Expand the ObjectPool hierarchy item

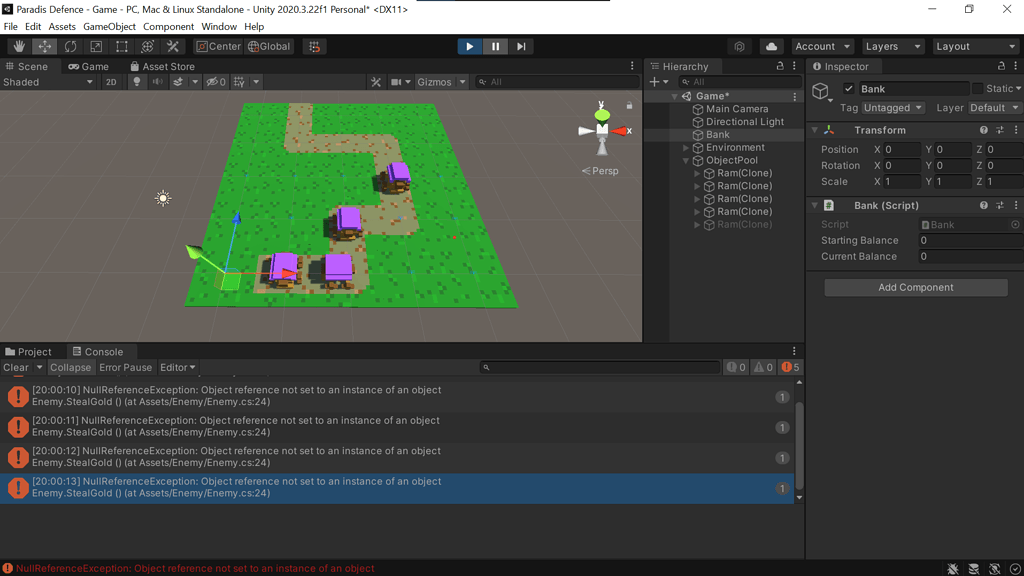685,160
